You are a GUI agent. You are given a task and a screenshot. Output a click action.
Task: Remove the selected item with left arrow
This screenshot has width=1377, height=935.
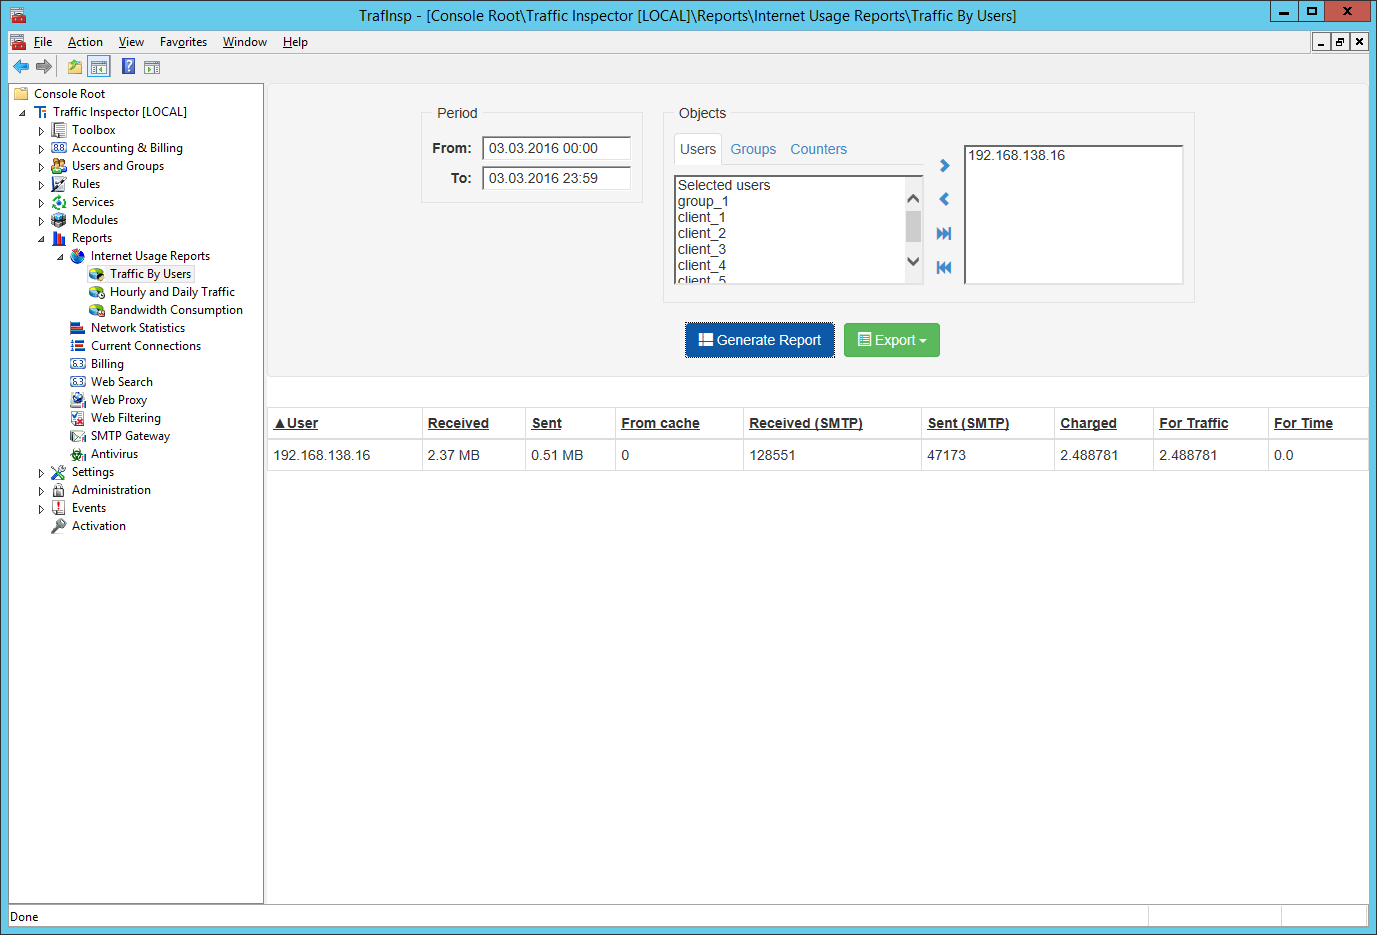tap(944, 200)
